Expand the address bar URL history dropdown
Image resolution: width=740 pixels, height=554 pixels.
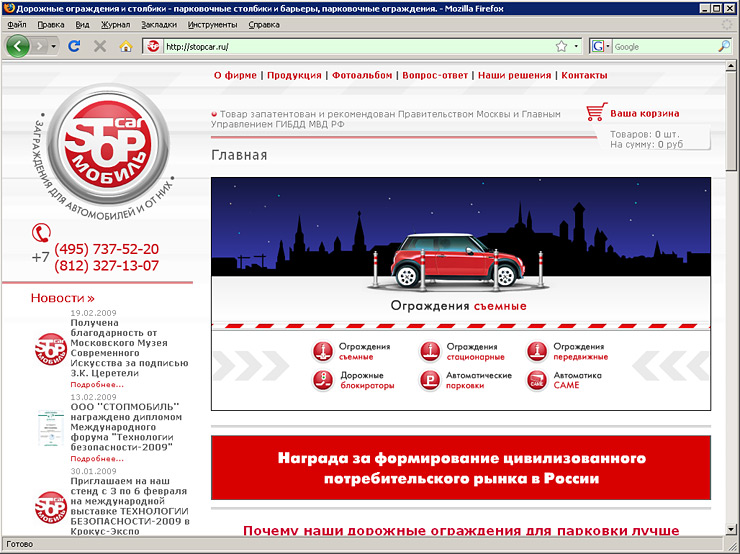pos(576,46)
